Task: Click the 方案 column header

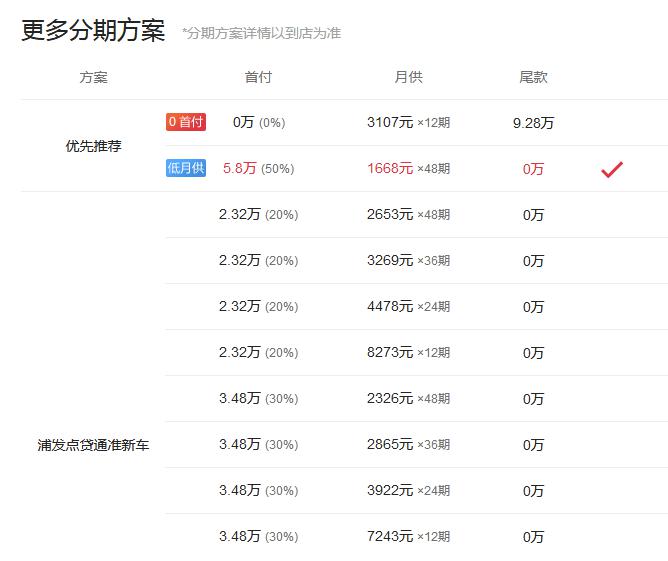Action: 93,77
